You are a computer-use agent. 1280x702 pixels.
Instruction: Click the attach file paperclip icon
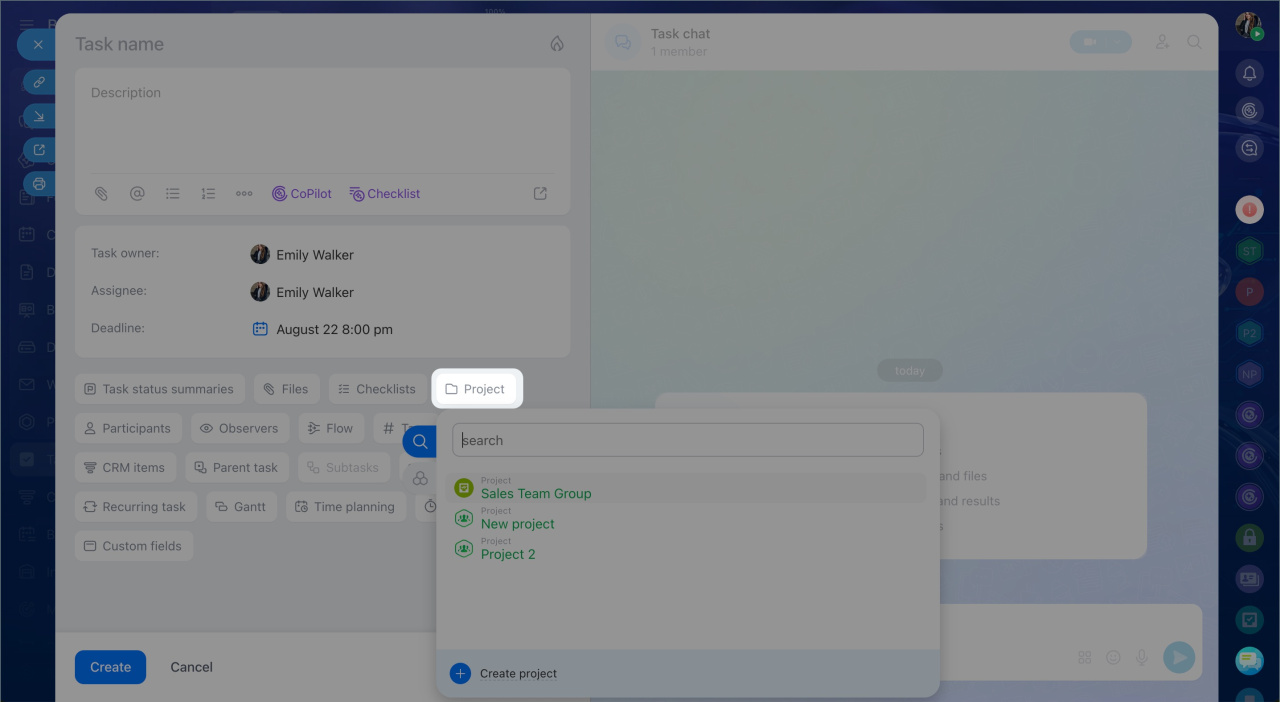[101, 194]
